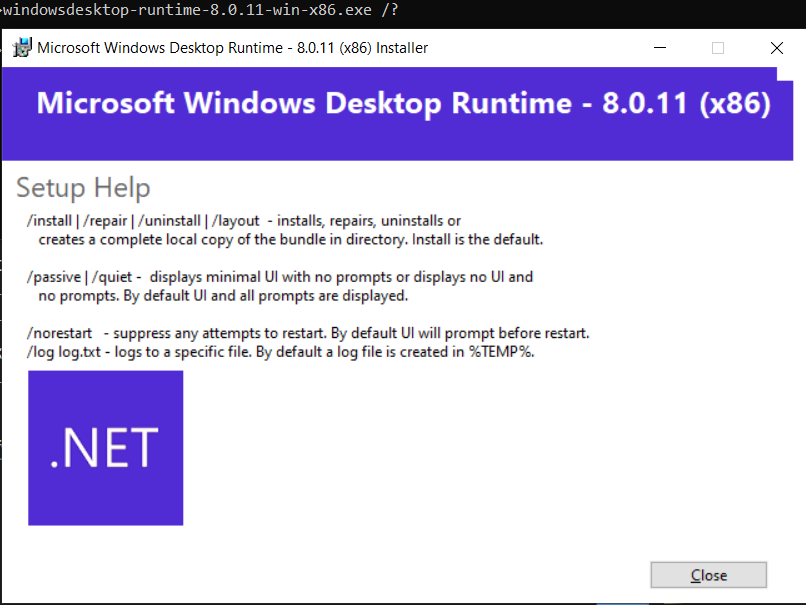The image size is (806, 605).
Task: Click the "/norestart" help line
Action: coord(308,333)
